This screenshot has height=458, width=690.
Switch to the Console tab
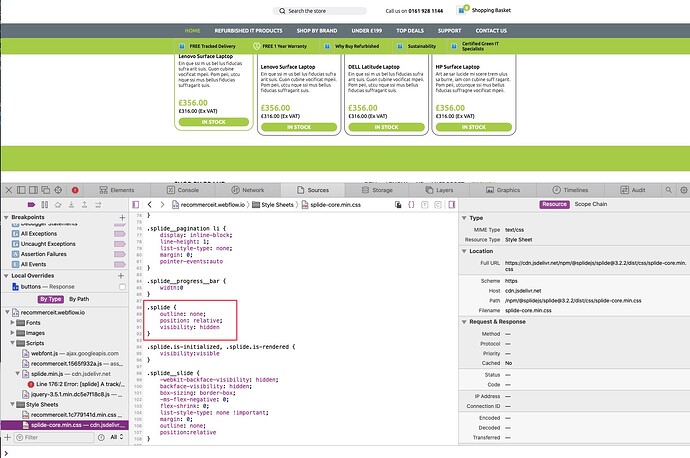pyautogui.click(x=183, y=190)
